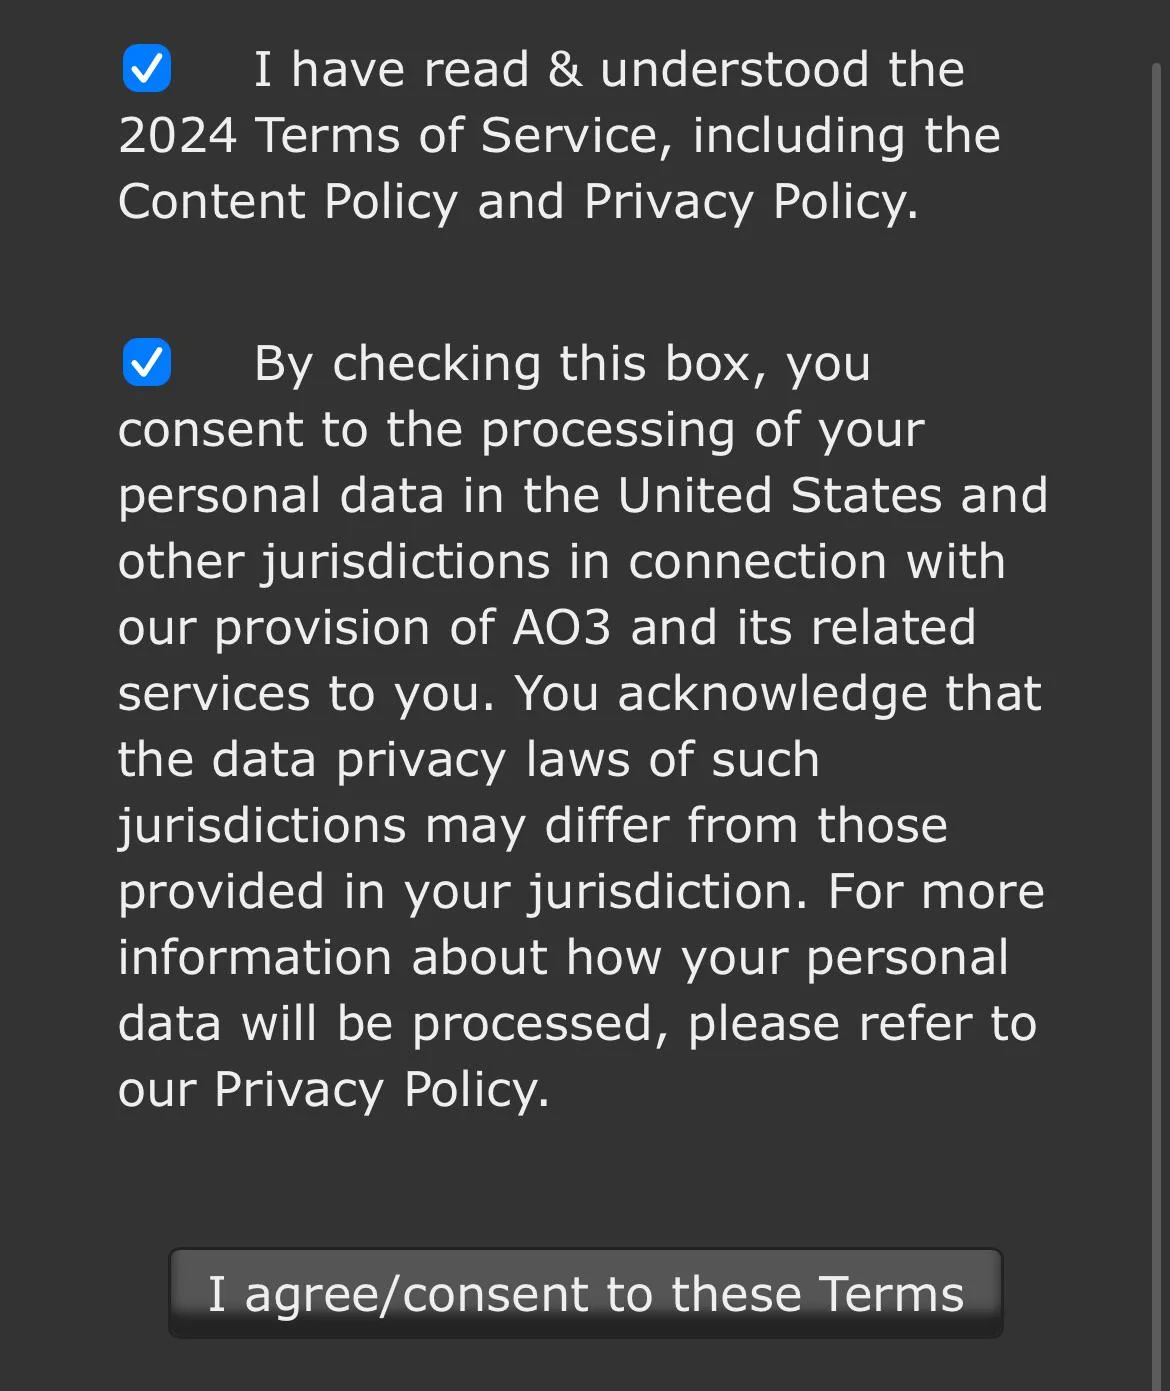Click "Content Policy" in the first statement
This screenshot has width=1170, height=1391.
[x=288, y=202]
